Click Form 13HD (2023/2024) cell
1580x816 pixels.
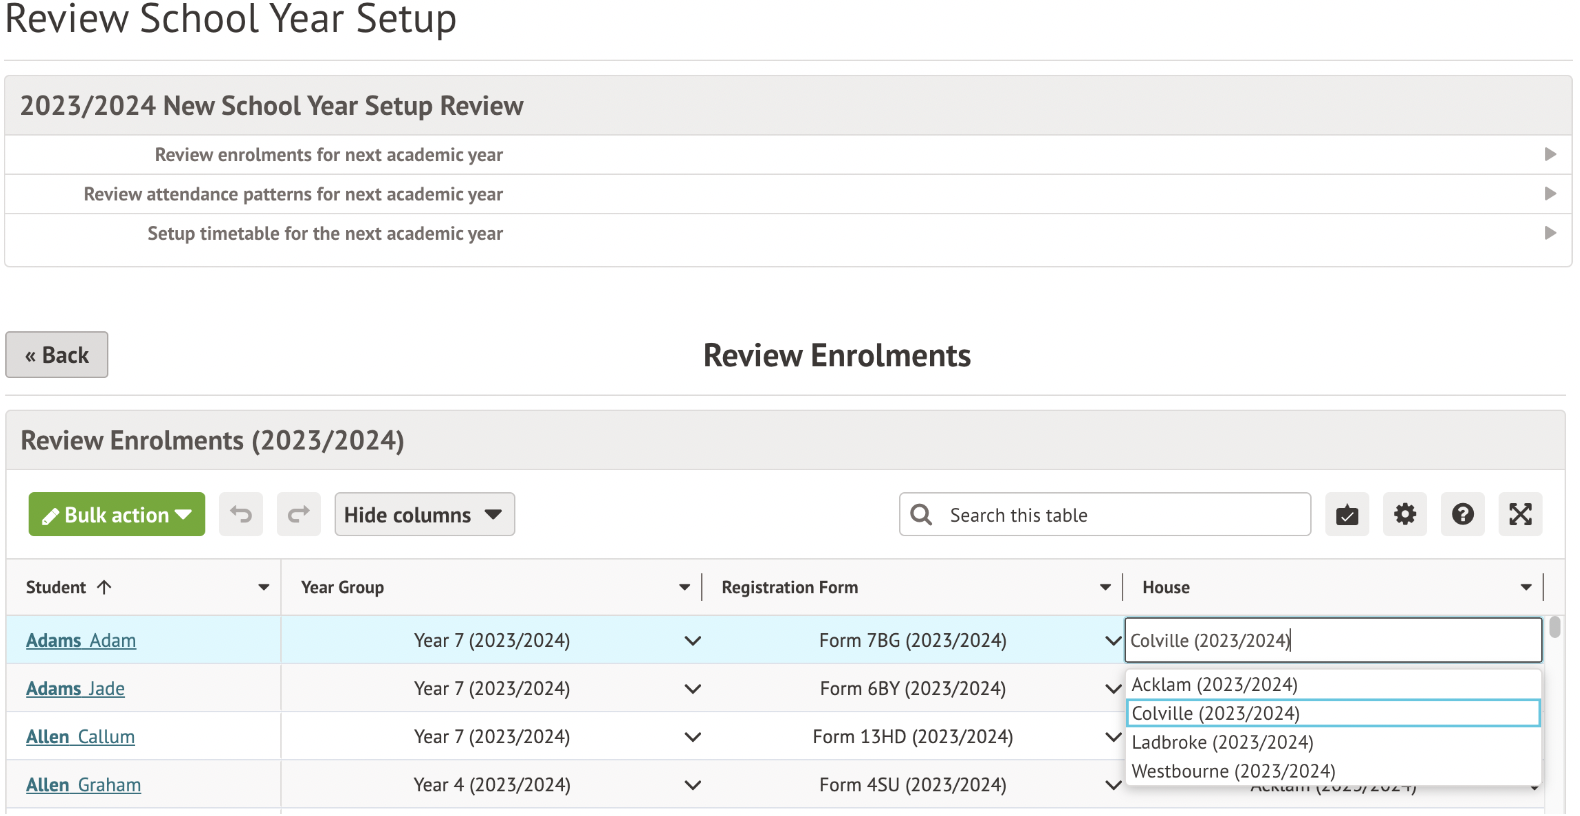pyautogui.click(x=913, y=736)
